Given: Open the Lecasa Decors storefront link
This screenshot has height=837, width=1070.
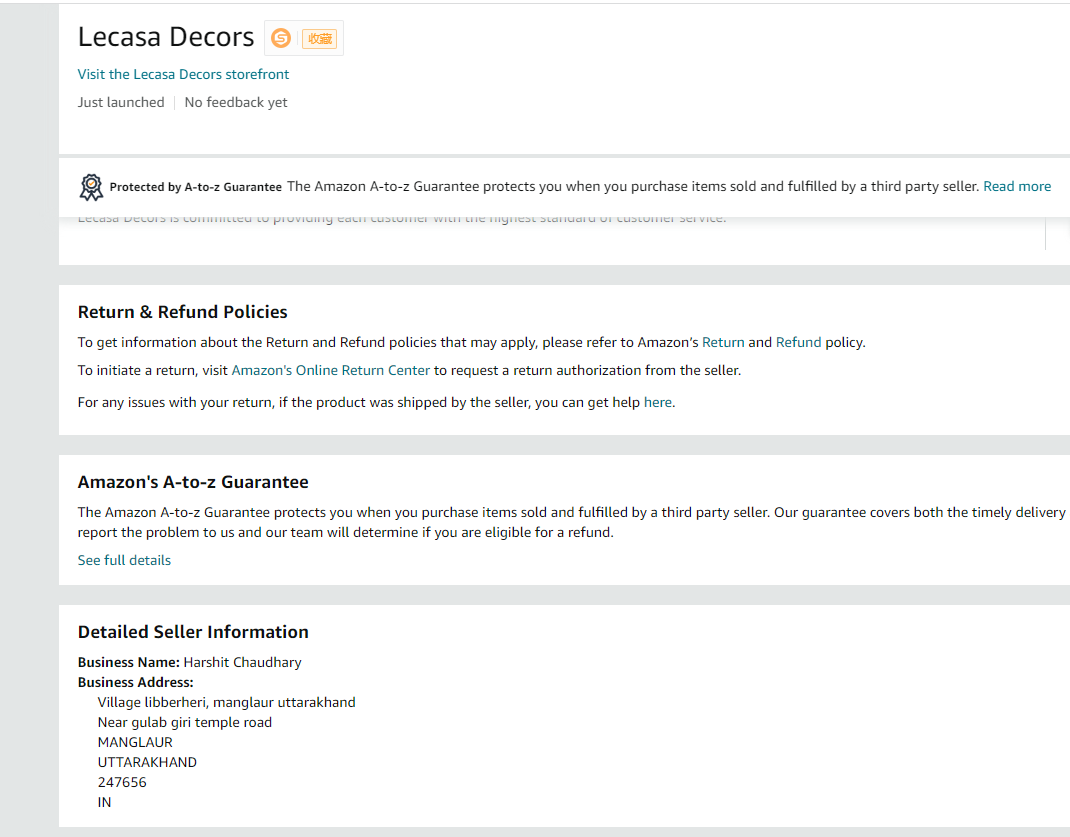Looking at the screenshot, I should pos(183,74).
